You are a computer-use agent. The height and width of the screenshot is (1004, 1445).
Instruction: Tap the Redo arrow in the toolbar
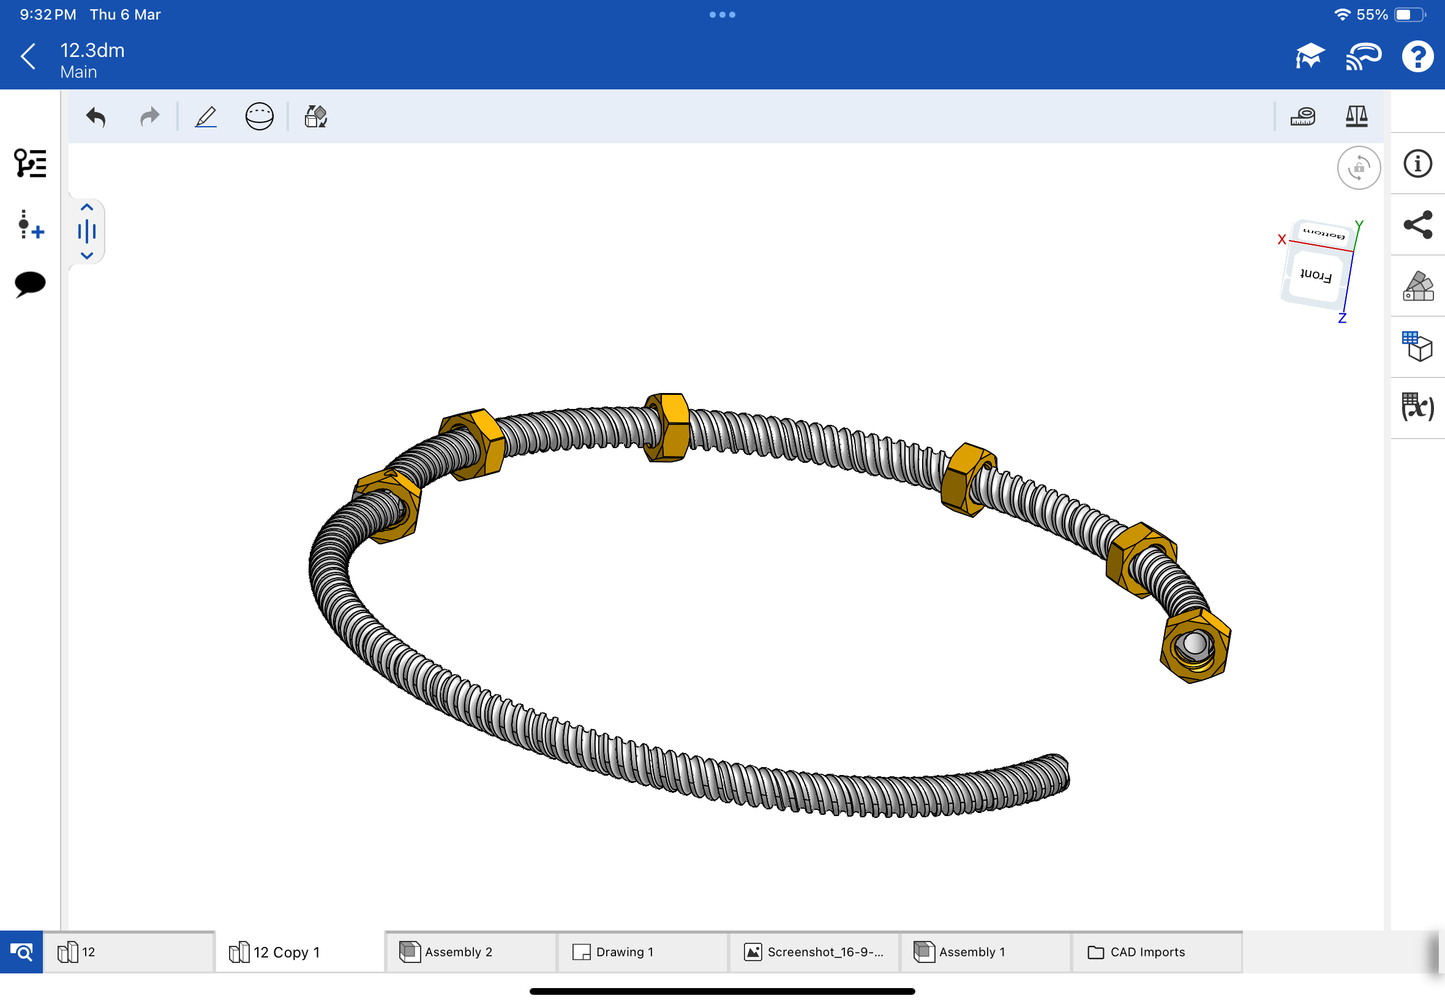click(x=149, y=117)
